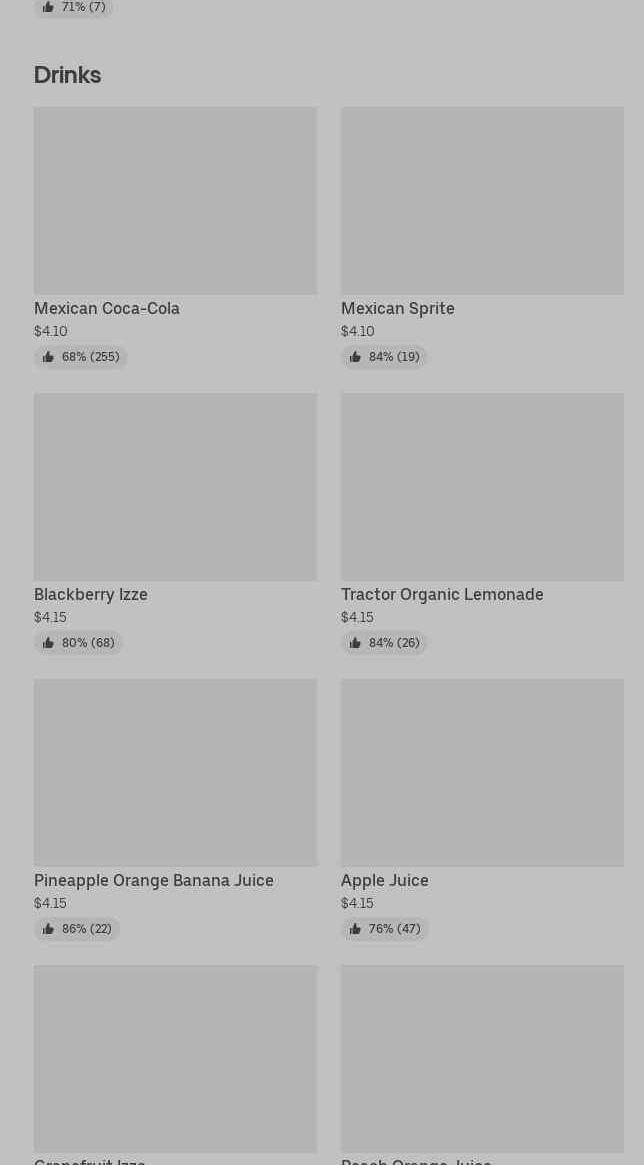The width and height of the screenshot is (644, 1165).
Task: Open Tractor Organic Lemonade image
Action: 482,486
